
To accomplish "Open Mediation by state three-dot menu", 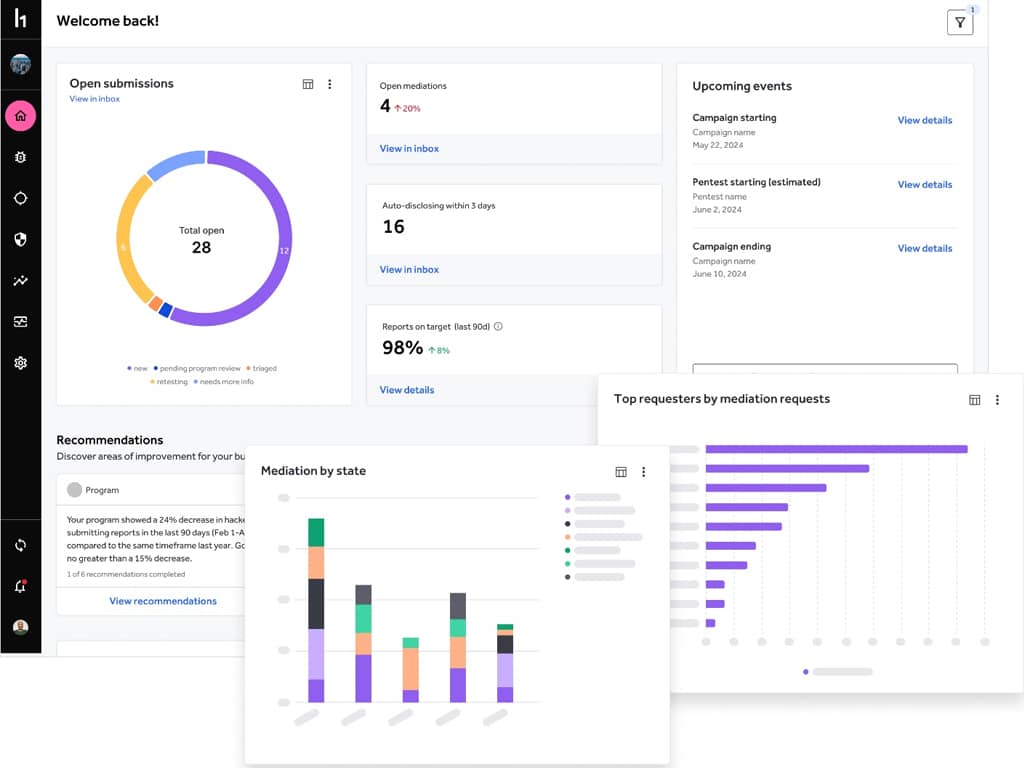I will [x=644, y=472].
